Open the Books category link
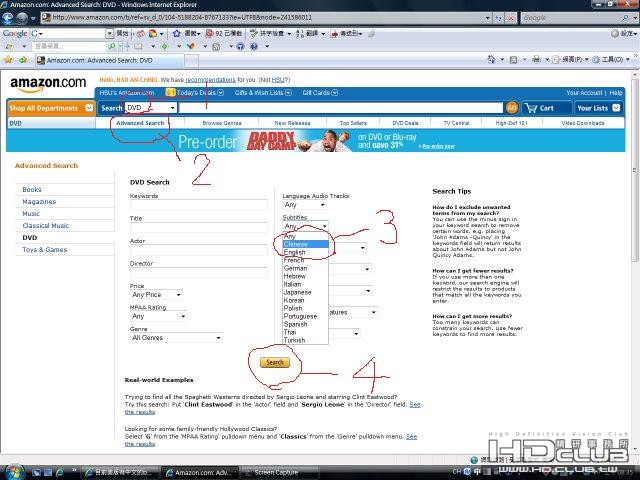The width and height of the screenshot is (640, 480). click(x=32, y=190)
